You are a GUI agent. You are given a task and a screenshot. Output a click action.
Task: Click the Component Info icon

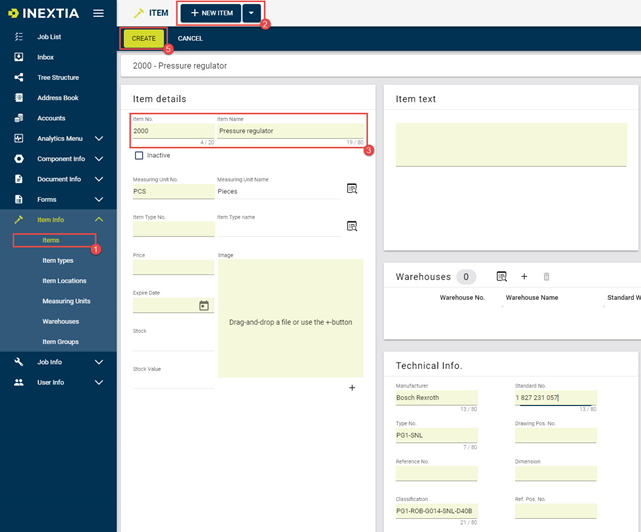coord(19,159)
